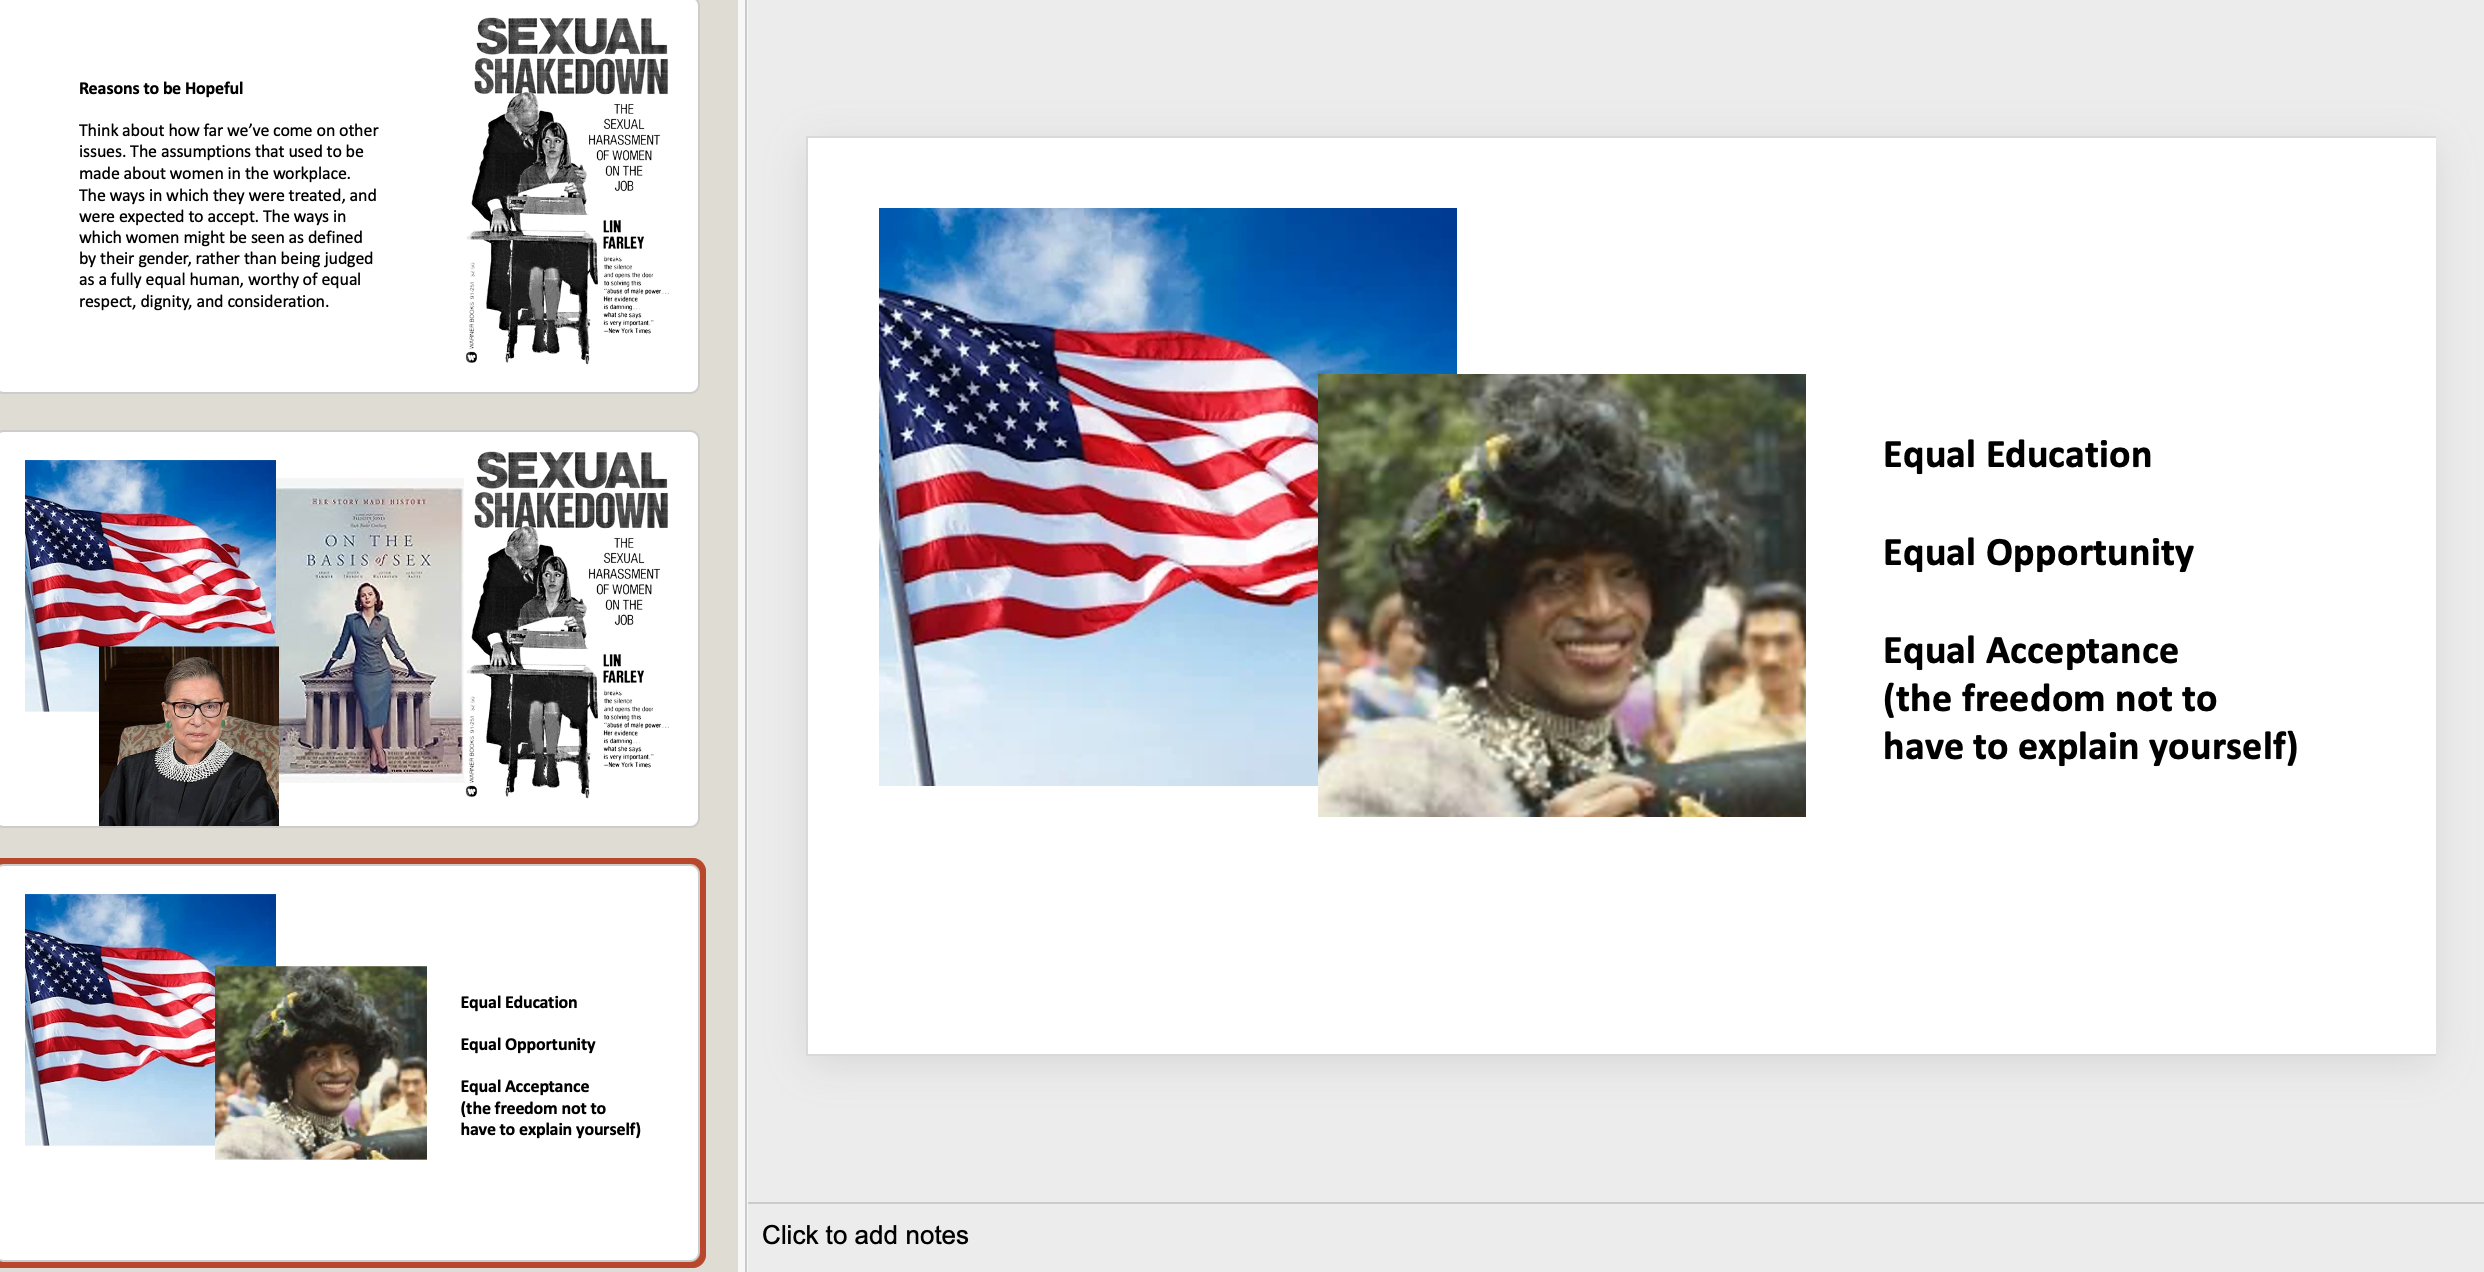Image resolution: width=2484 pixels, height=1272 pixels.
Task: Click the 'Click to add notes' field
Action: click(x=865, y=1235)
